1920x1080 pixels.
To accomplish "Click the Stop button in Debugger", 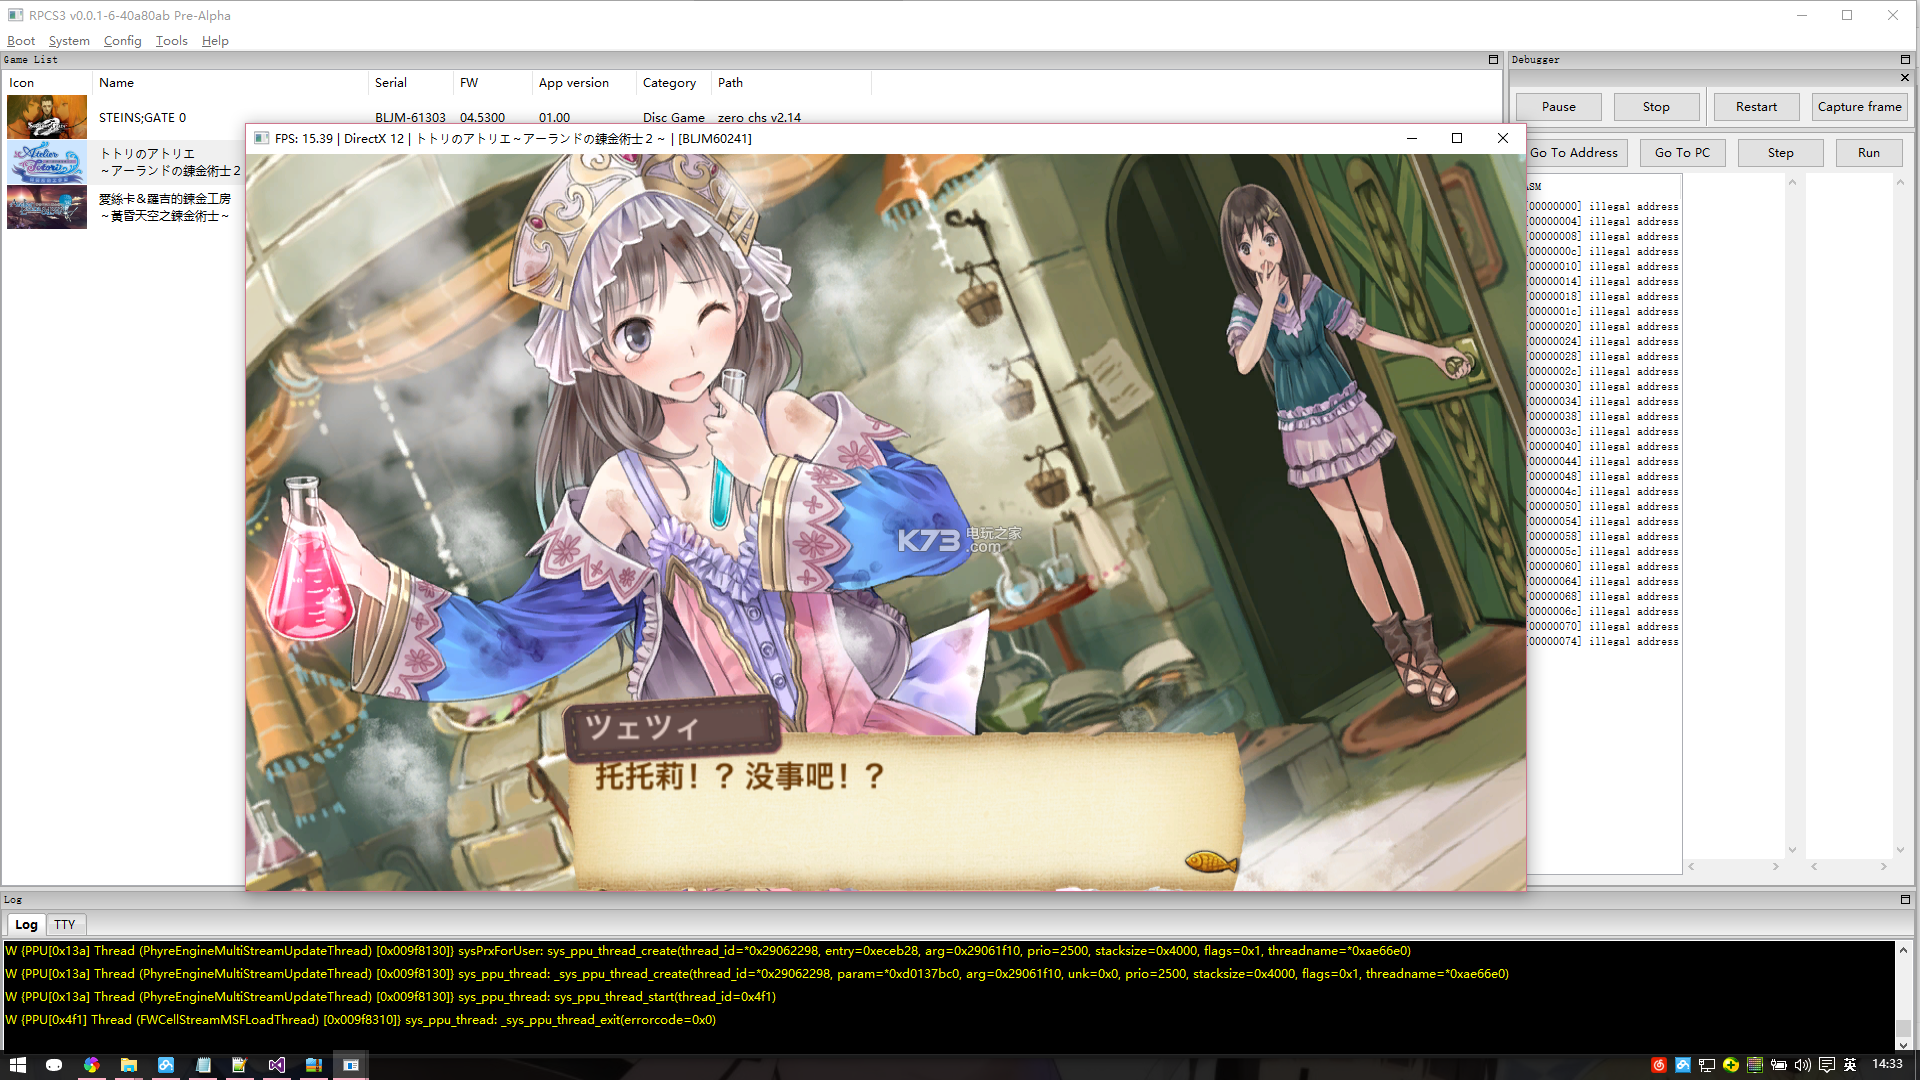I will (x=1656, y=107).
